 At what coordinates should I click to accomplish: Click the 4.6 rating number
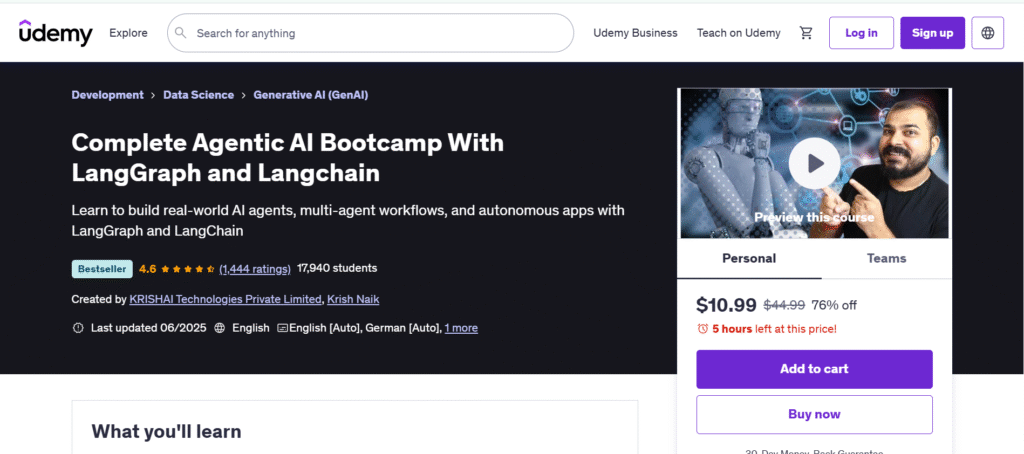[x=148, y=268]
